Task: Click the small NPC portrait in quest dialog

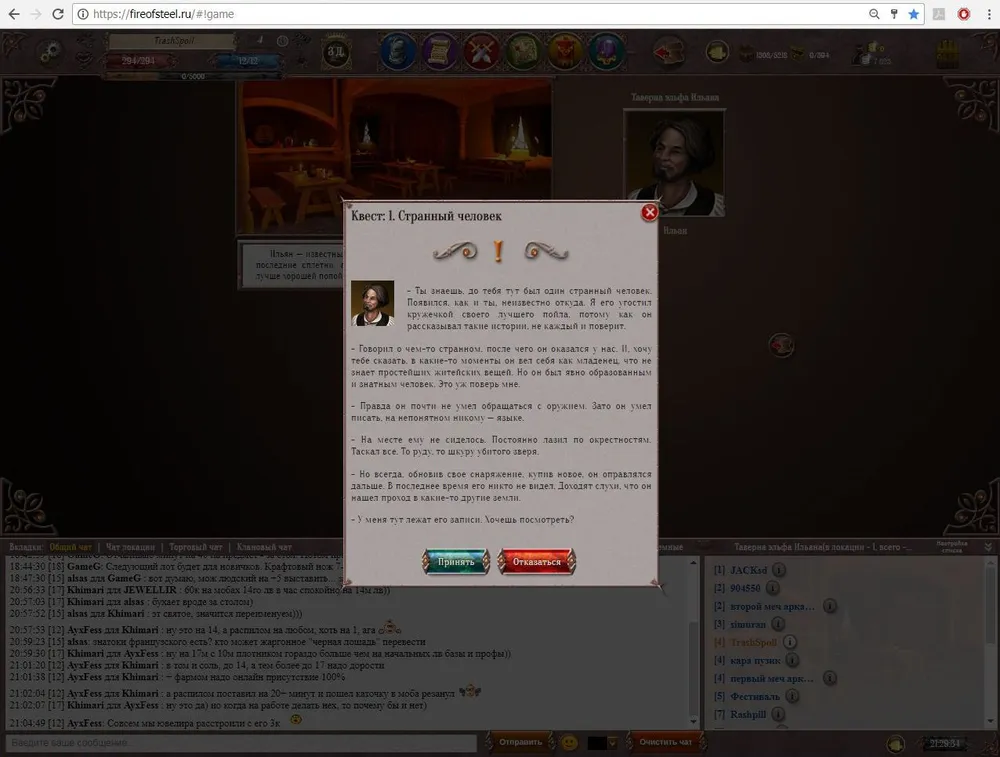Action: point(372,304)
